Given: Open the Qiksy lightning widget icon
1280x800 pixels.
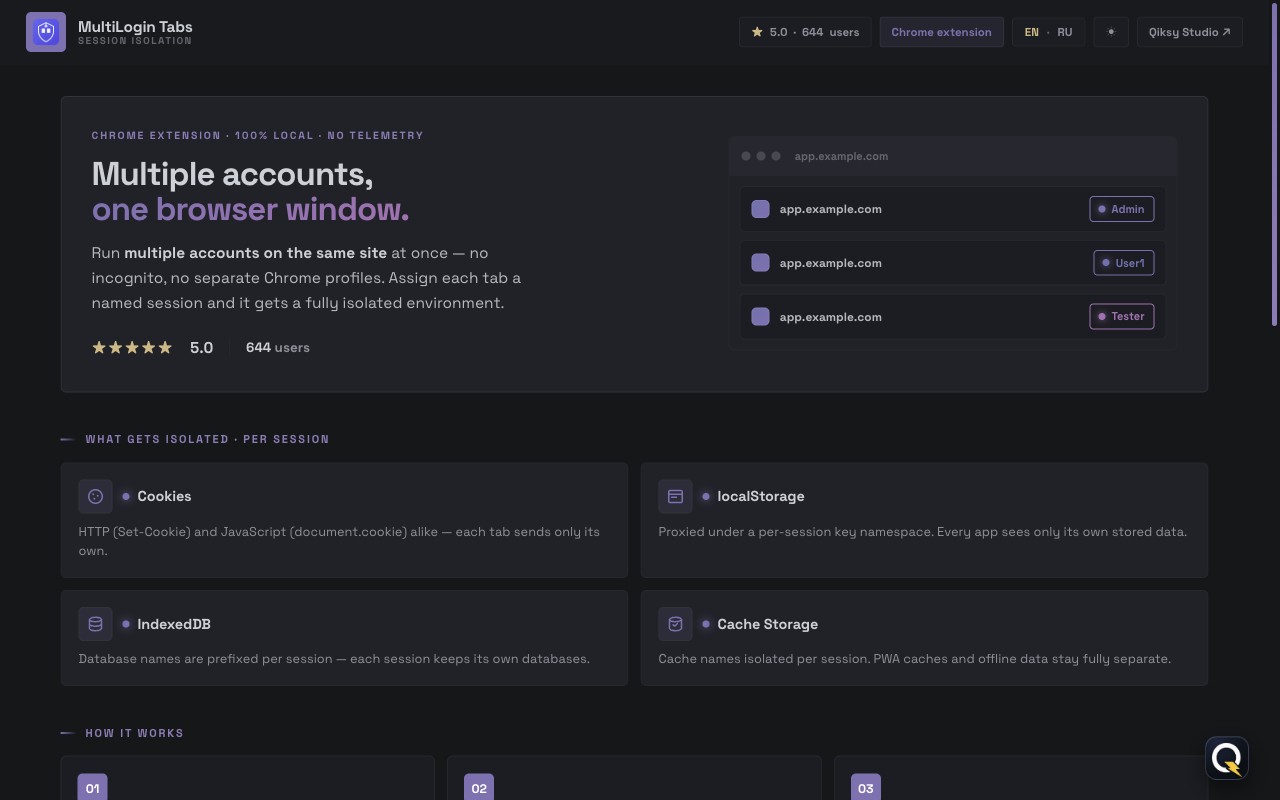Looking at the screenshot, I should pos(1227,759).
